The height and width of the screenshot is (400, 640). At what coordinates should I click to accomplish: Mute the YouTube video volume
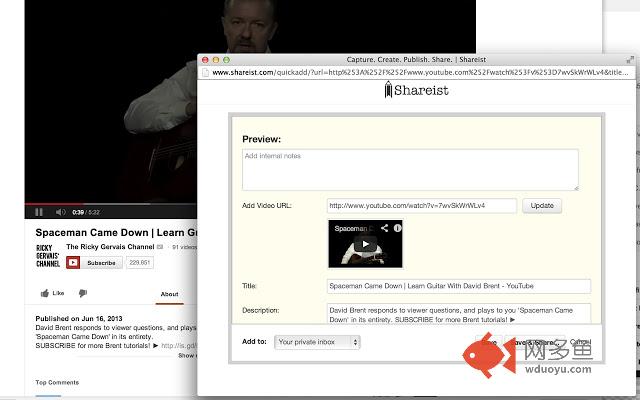pyautogui.click(x=60, y=212)
